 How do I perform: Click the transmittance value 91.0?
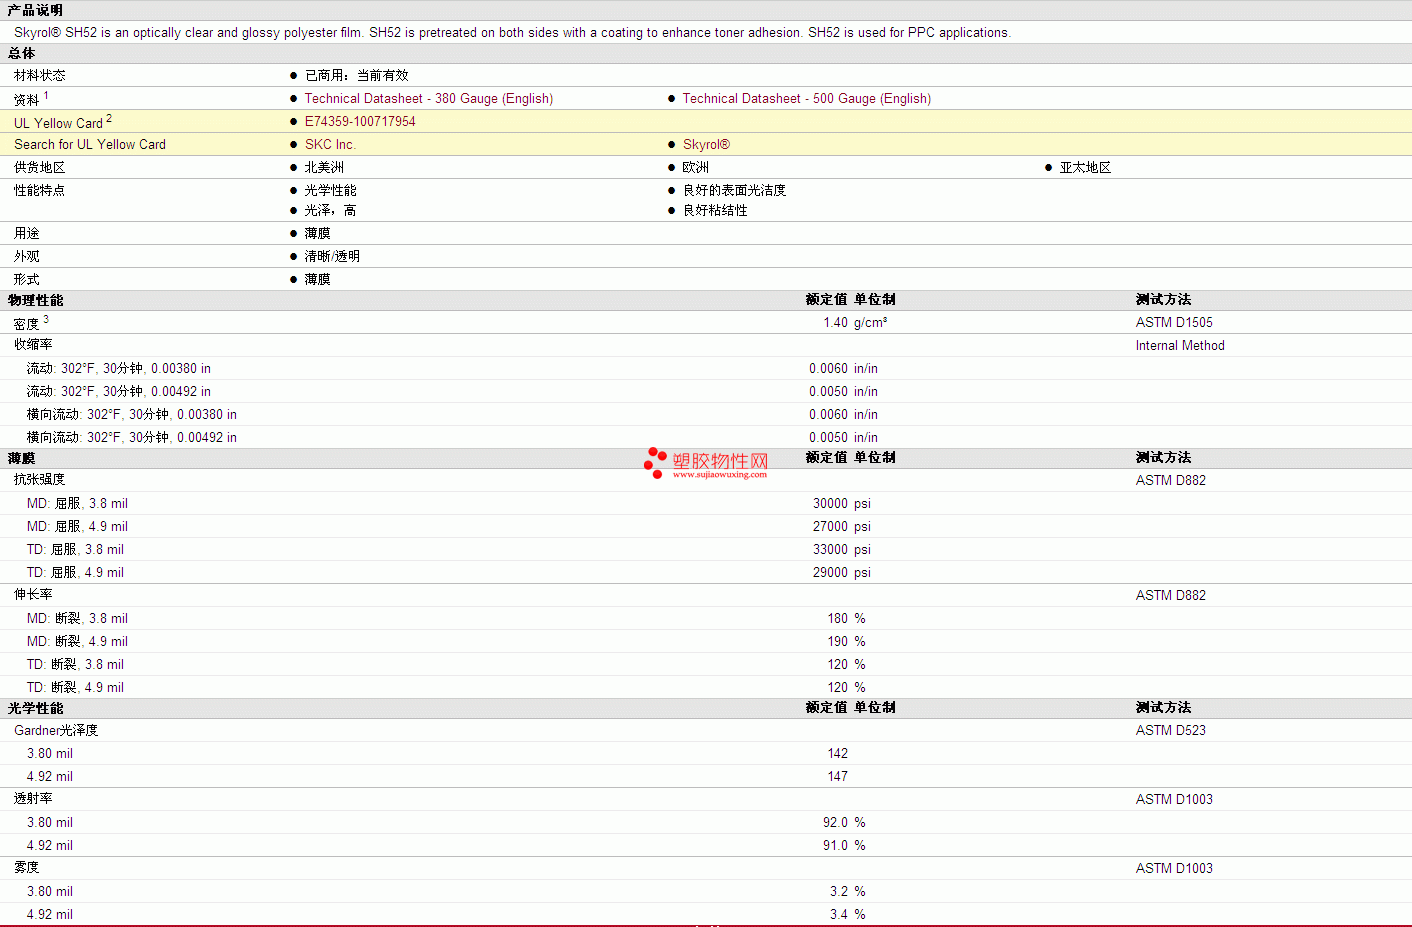tap(835, 845)
